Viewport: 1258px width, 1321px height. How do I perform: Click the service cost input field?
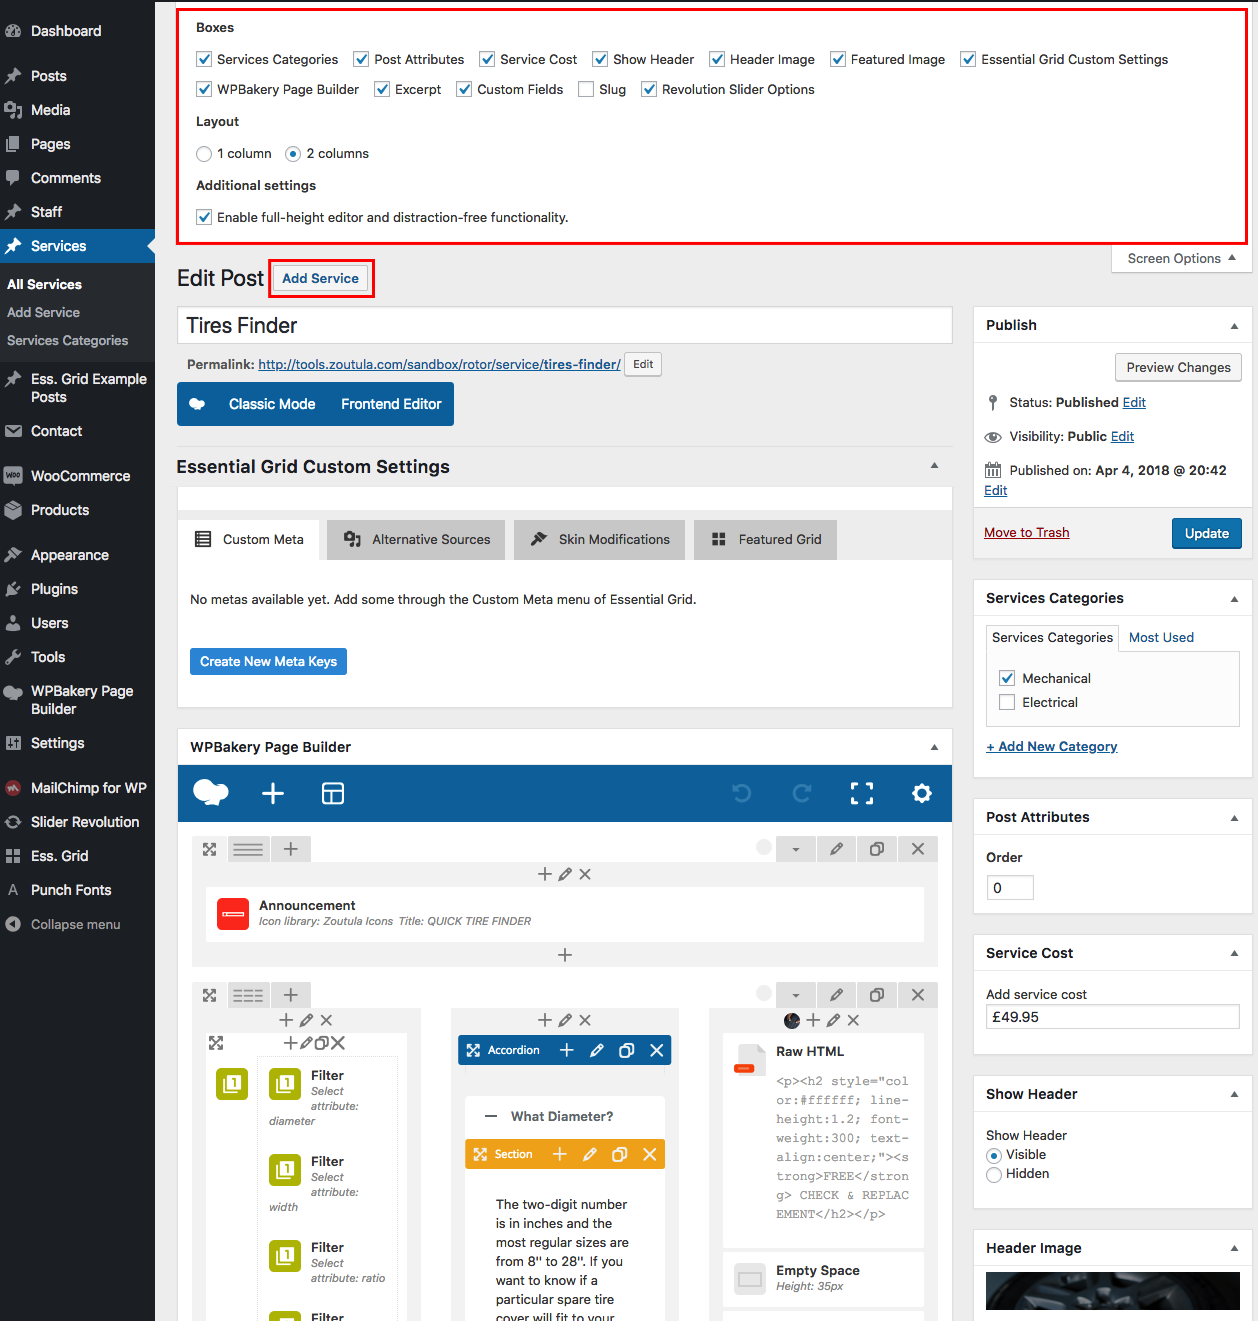pyautogui.click(x=1113, y=1017)
